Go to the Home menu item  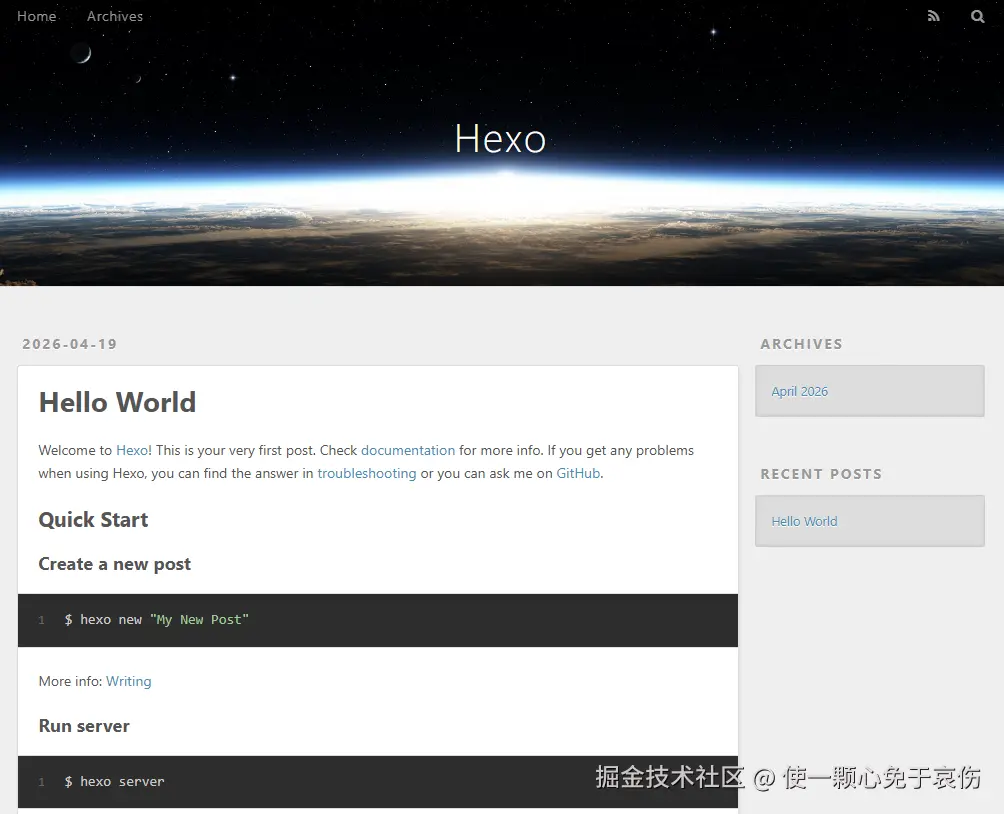(36, 16)
